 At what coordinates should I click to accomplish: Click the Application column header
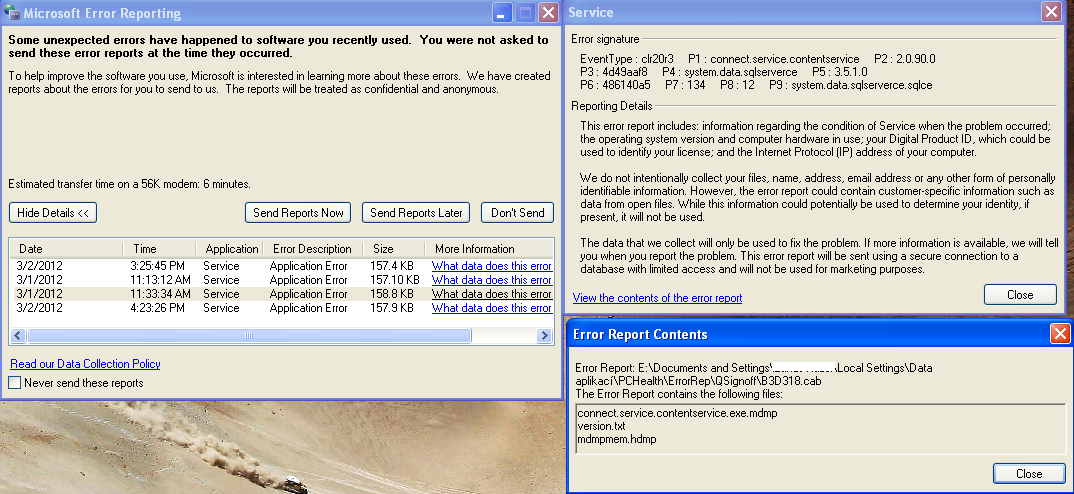coord(231,248)
